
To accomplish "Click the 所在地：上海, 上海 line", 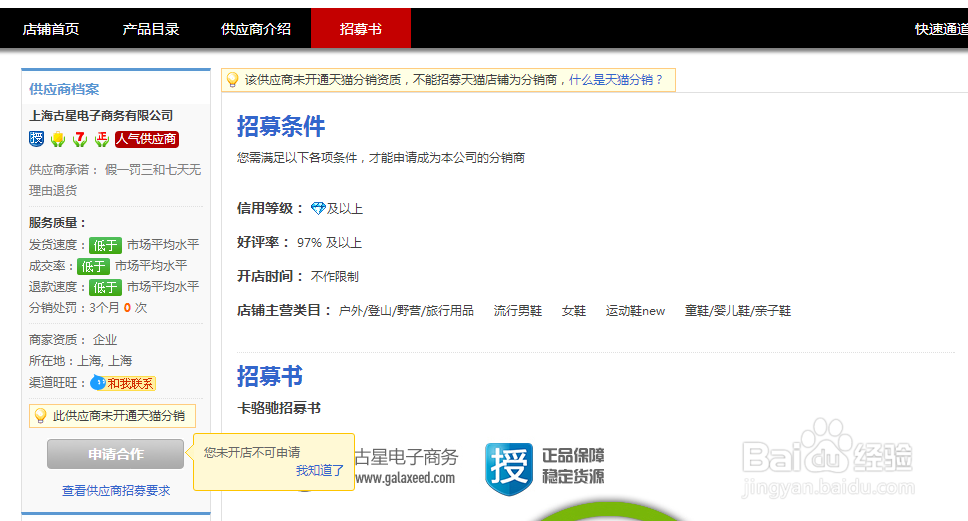I will click(x=80, y=361).
